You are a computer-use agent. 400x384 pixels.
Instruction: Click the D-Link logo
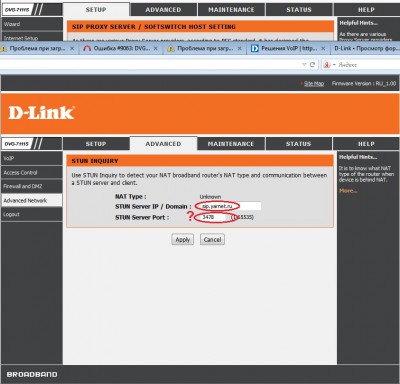pyautogui.click(x=41, y=113)
